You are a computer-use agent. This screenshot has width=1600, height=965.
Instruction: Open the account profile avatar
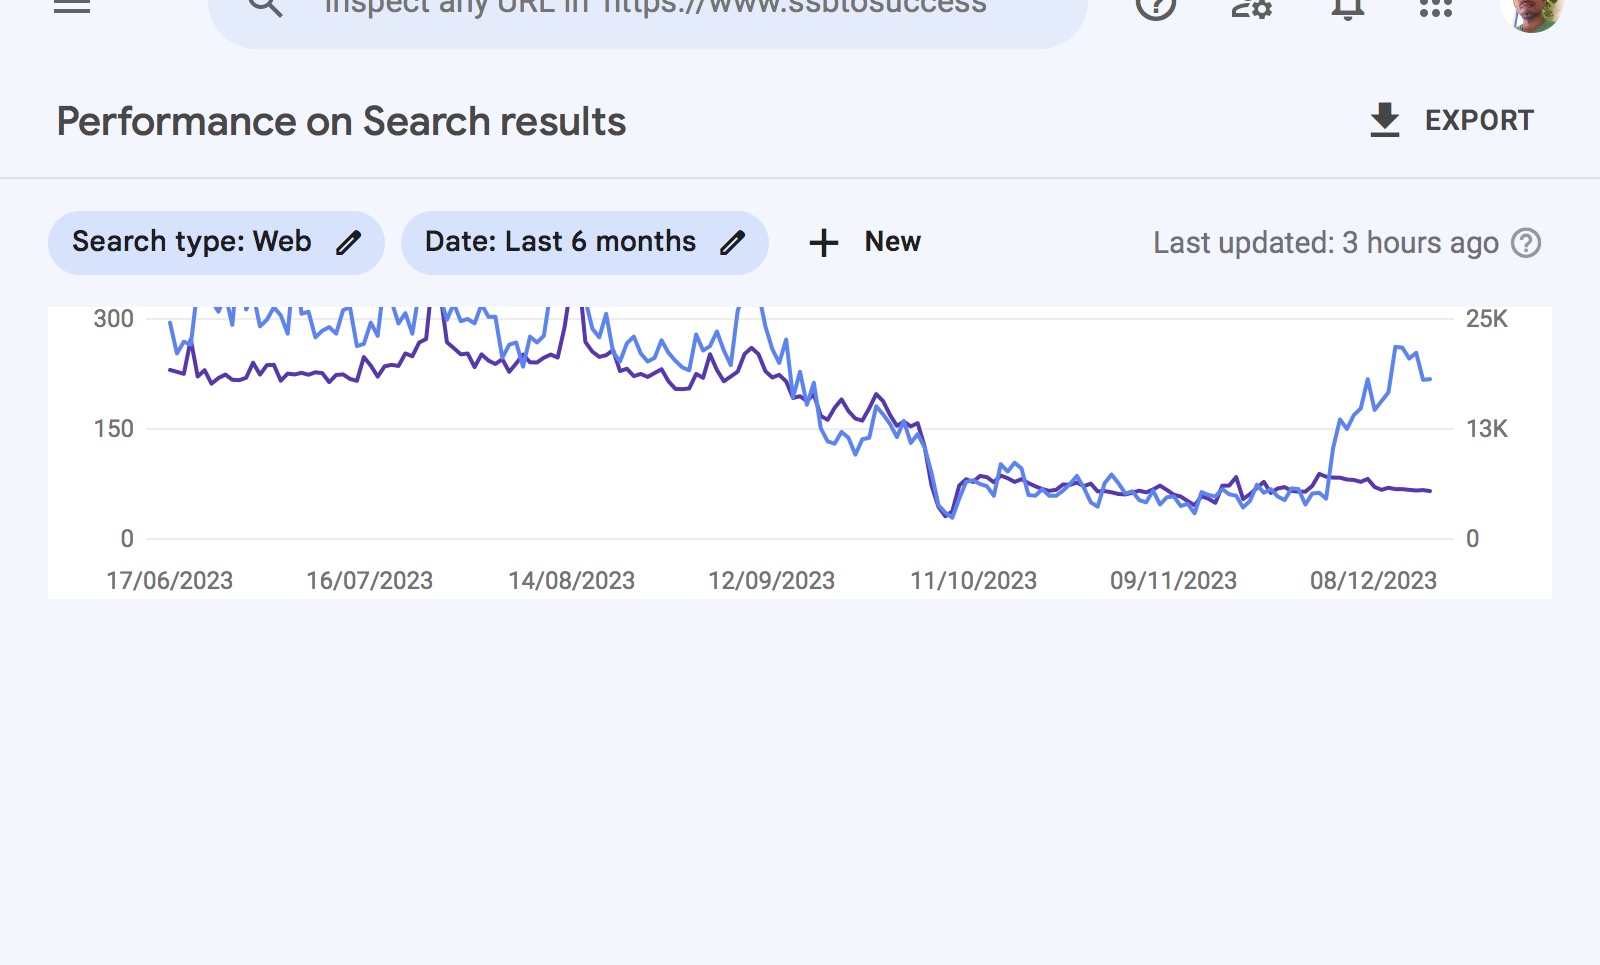click(1531, 10)
